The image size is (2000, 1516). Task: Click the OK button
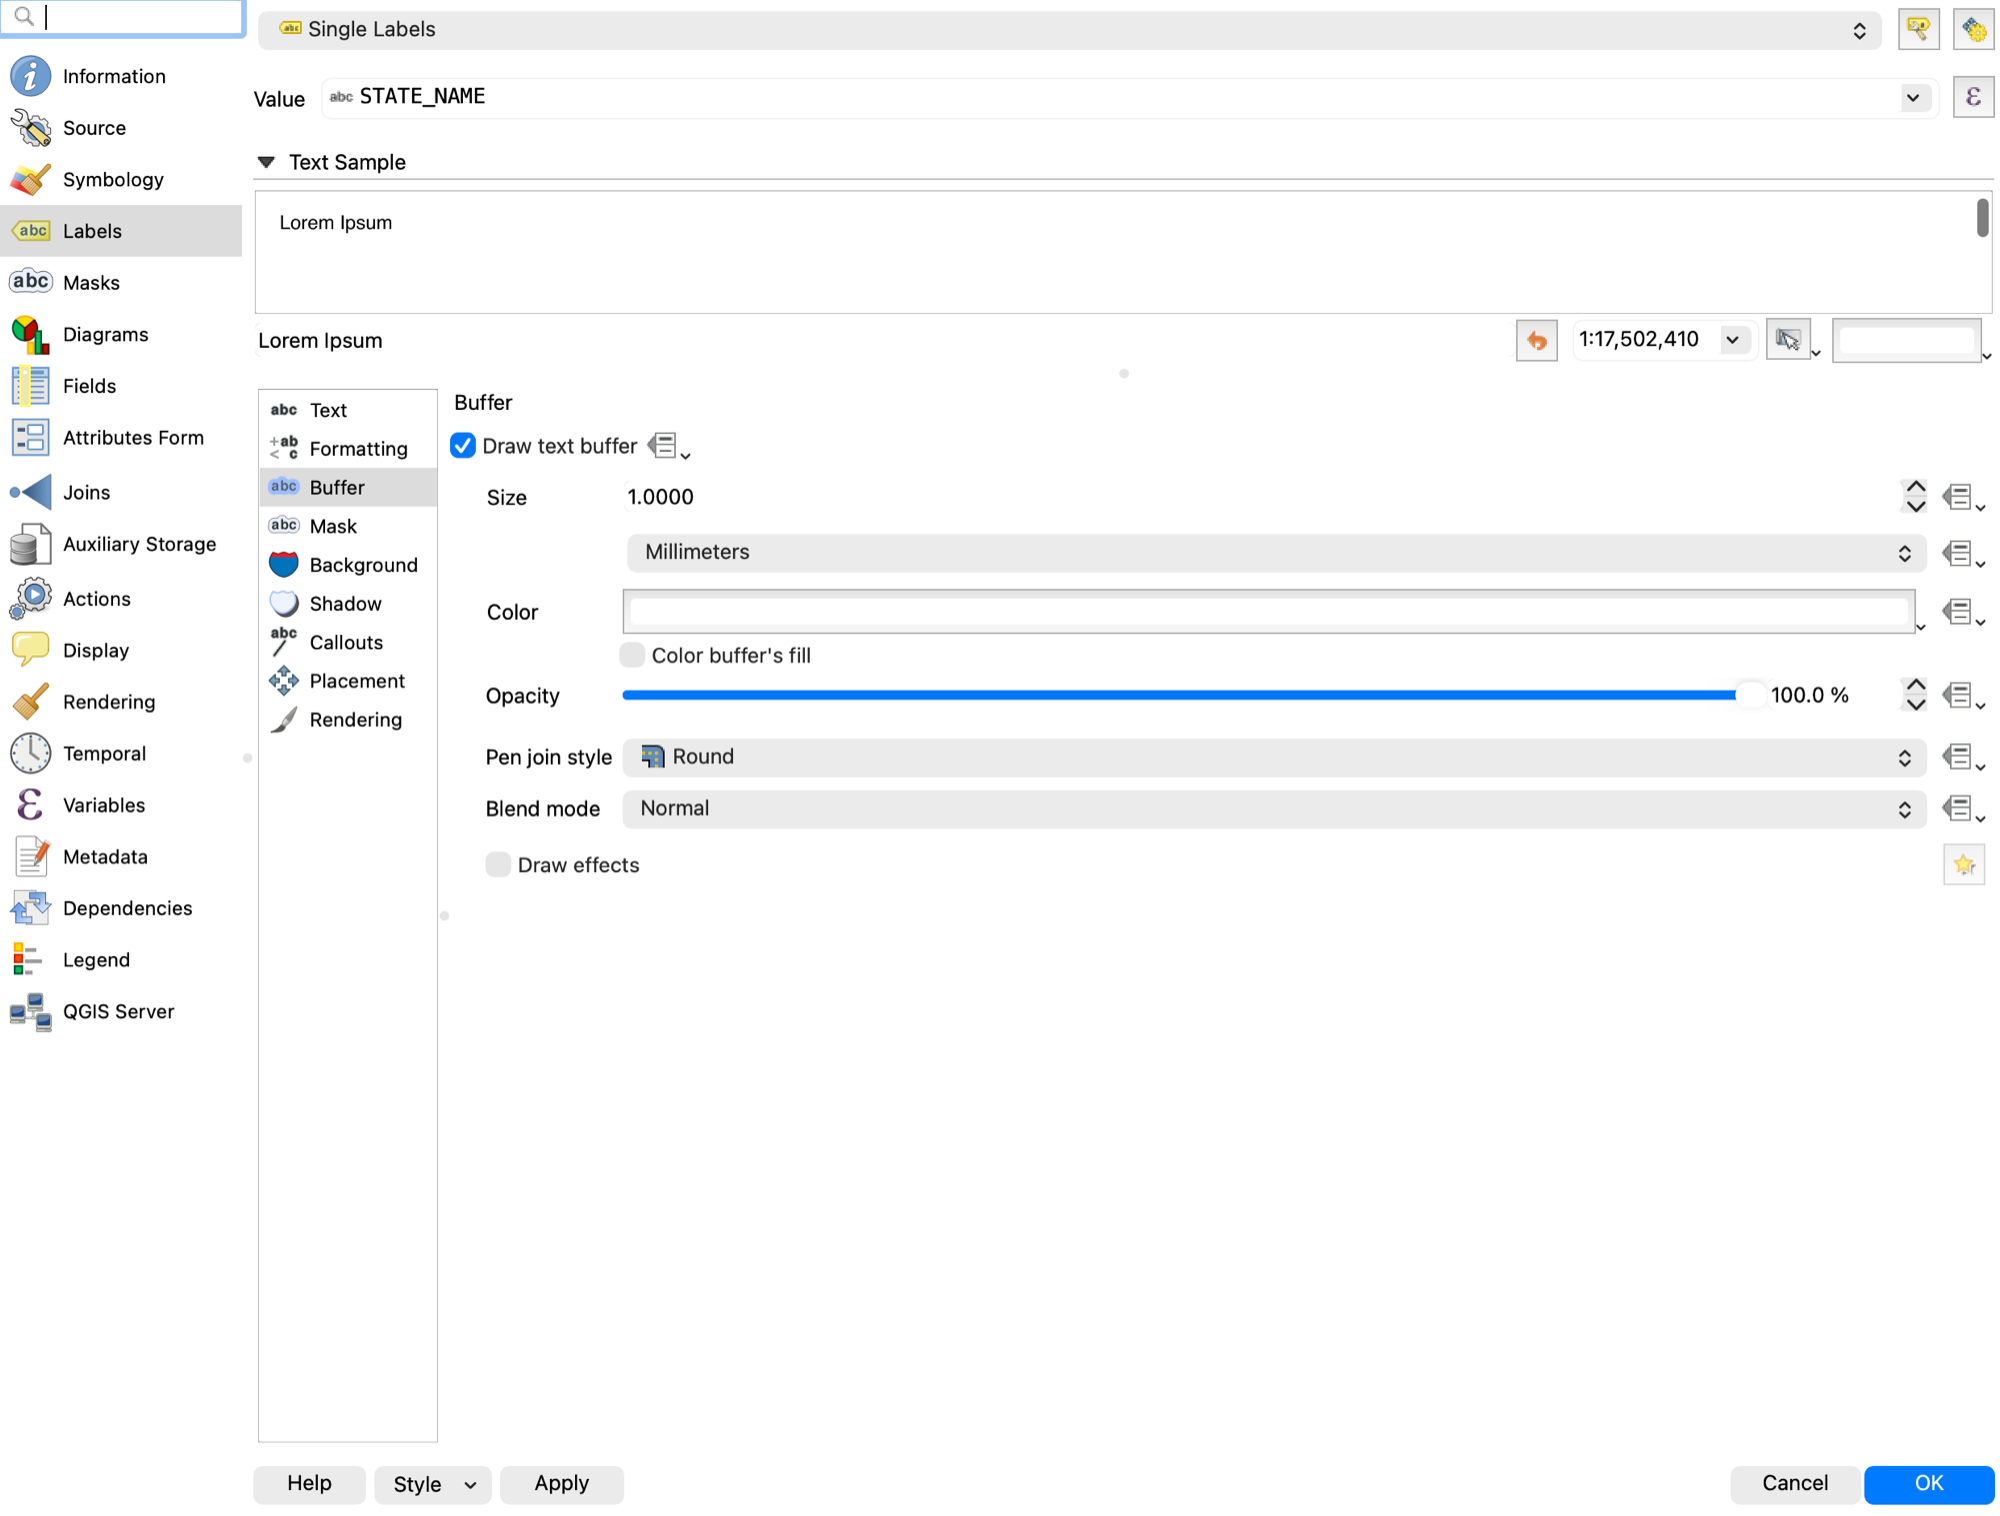[1929, 1484]
